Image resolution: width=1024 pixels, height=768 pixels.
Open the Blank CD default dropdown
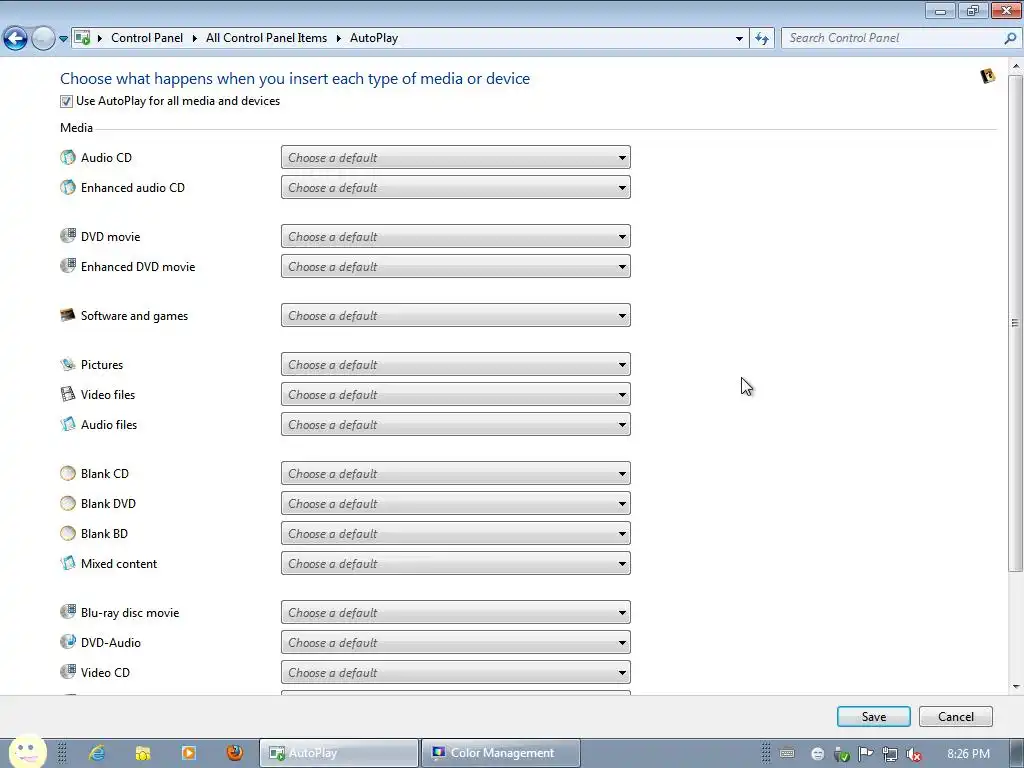(x=456, y=473)
